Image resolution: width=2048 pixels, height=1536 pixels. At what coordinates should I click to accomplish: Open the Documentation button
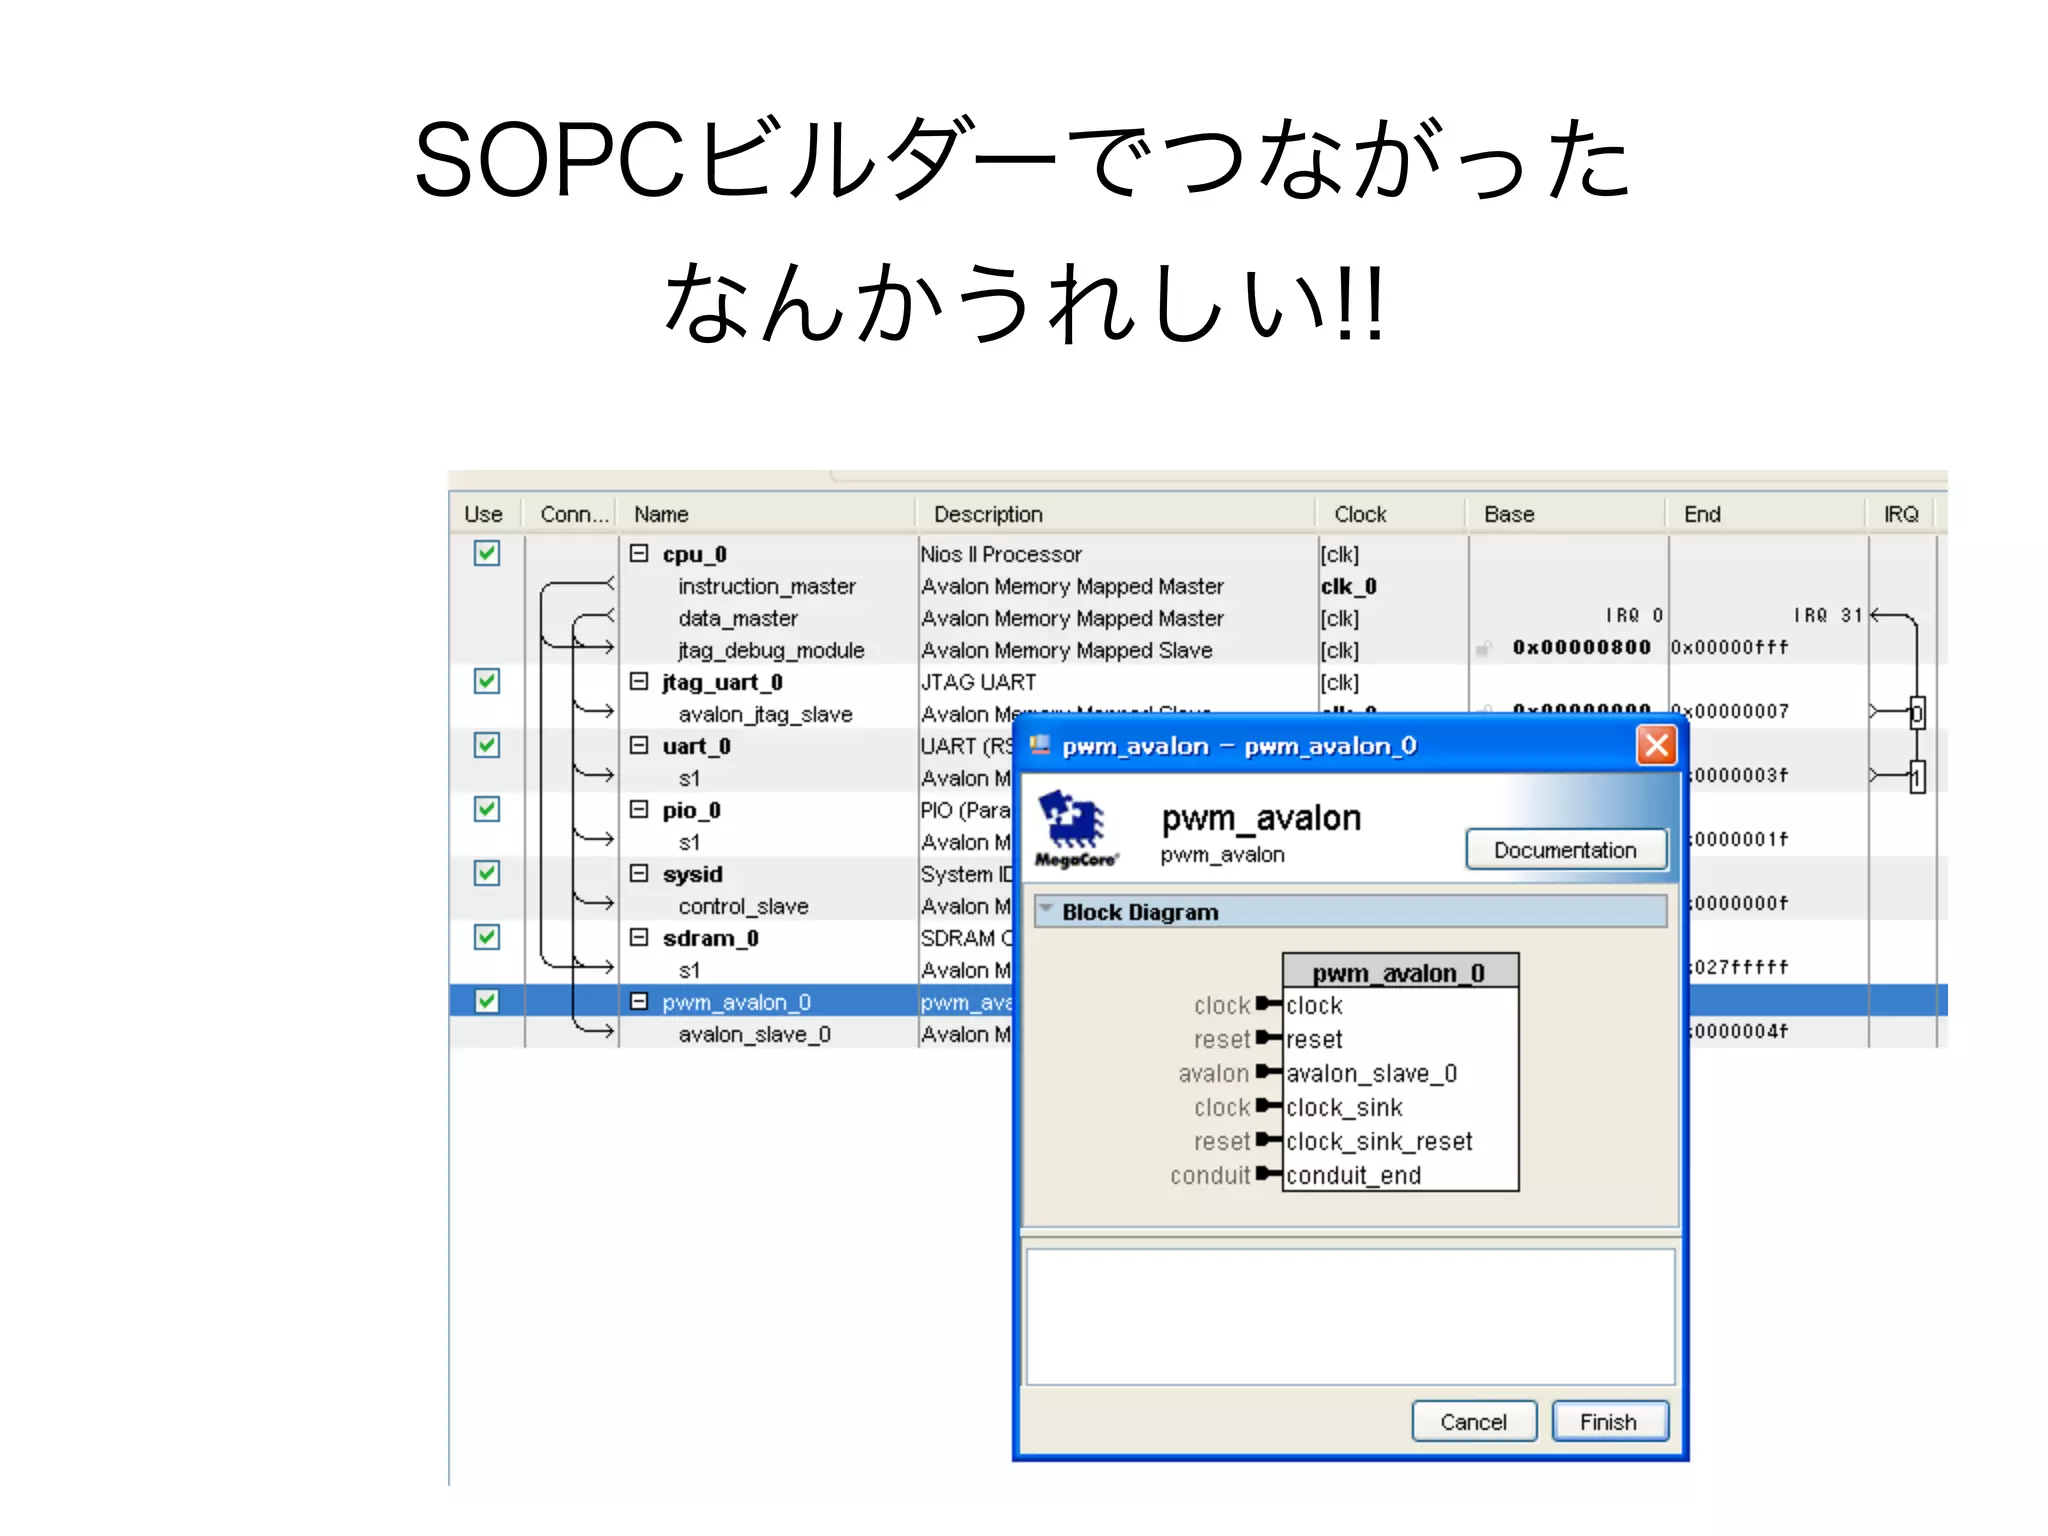tap(1566, 850)
